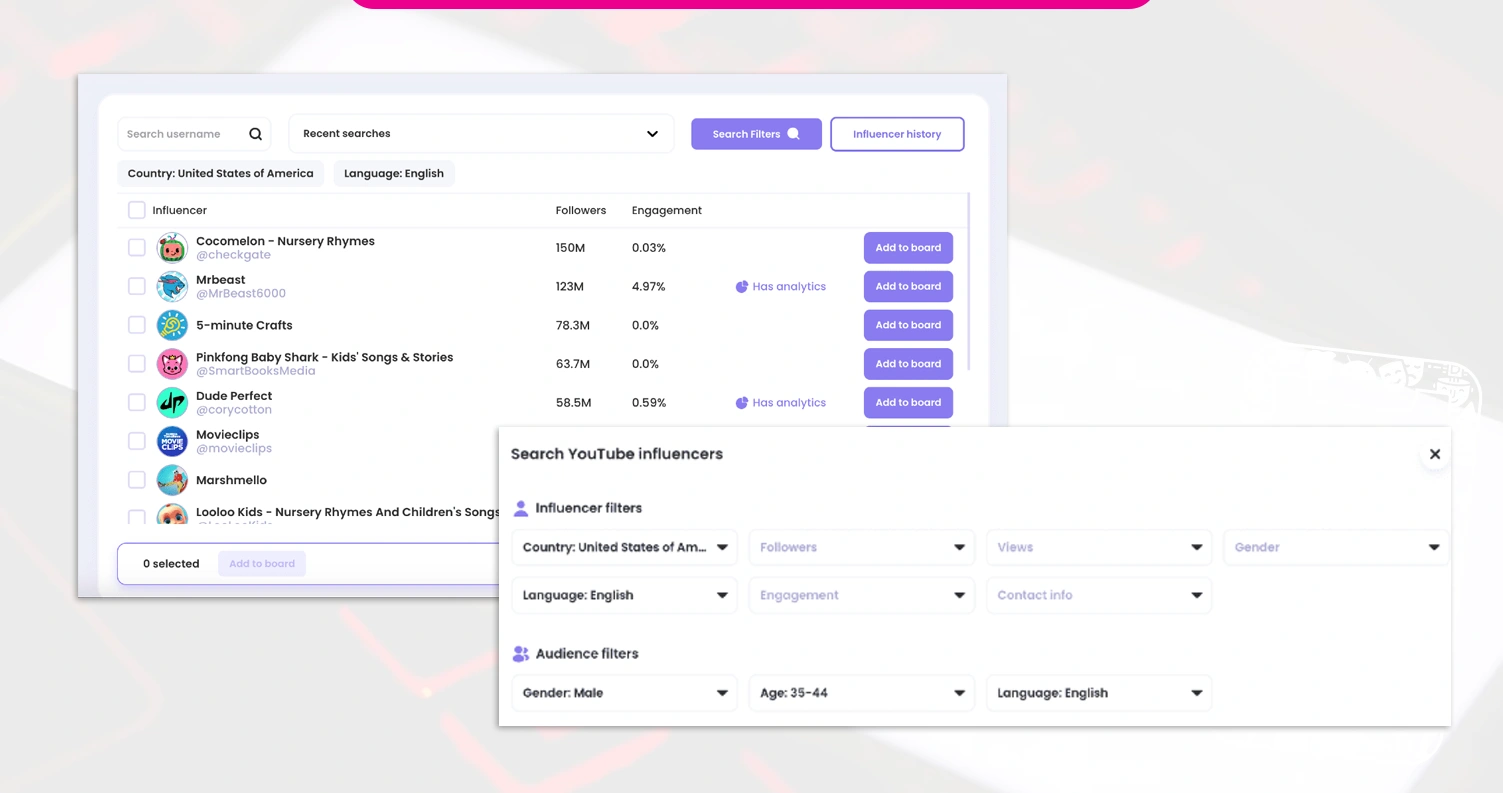Open the Influencer history page
The image size is (1503, 793).
tap(897, 133)
